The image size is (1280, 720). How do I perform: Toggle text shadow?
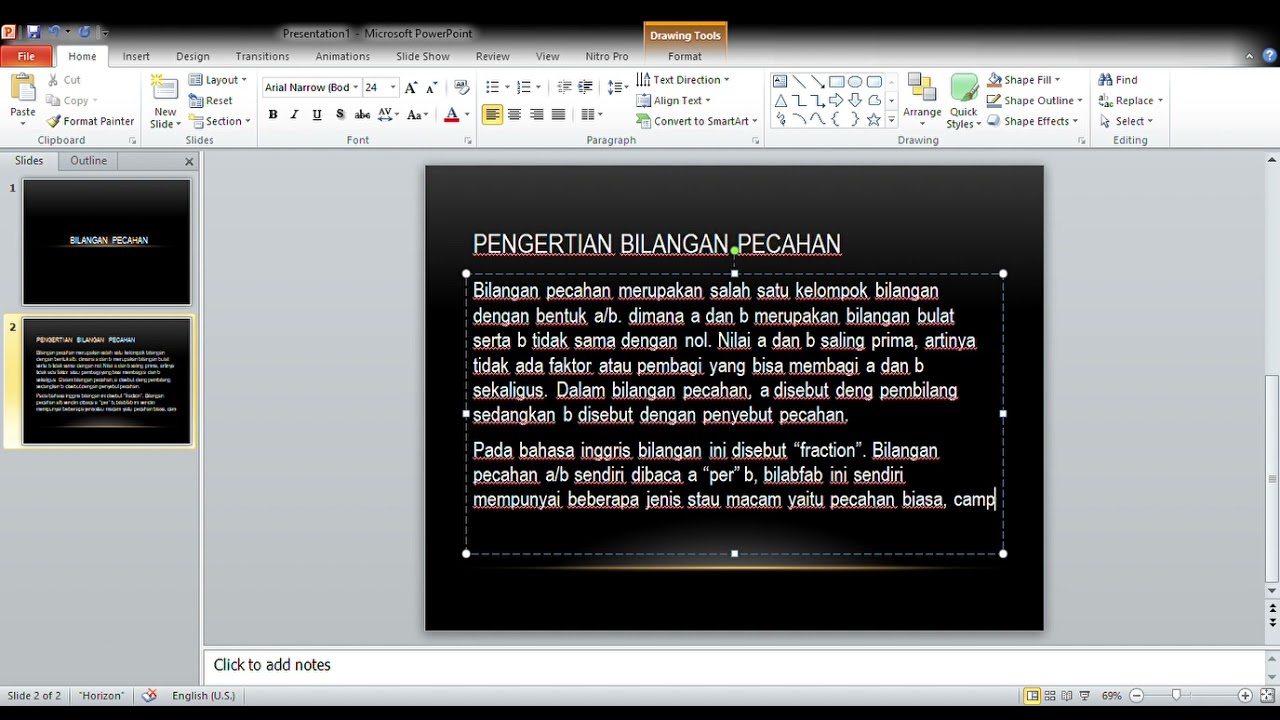pyautogui.click(x=340, y=115)
